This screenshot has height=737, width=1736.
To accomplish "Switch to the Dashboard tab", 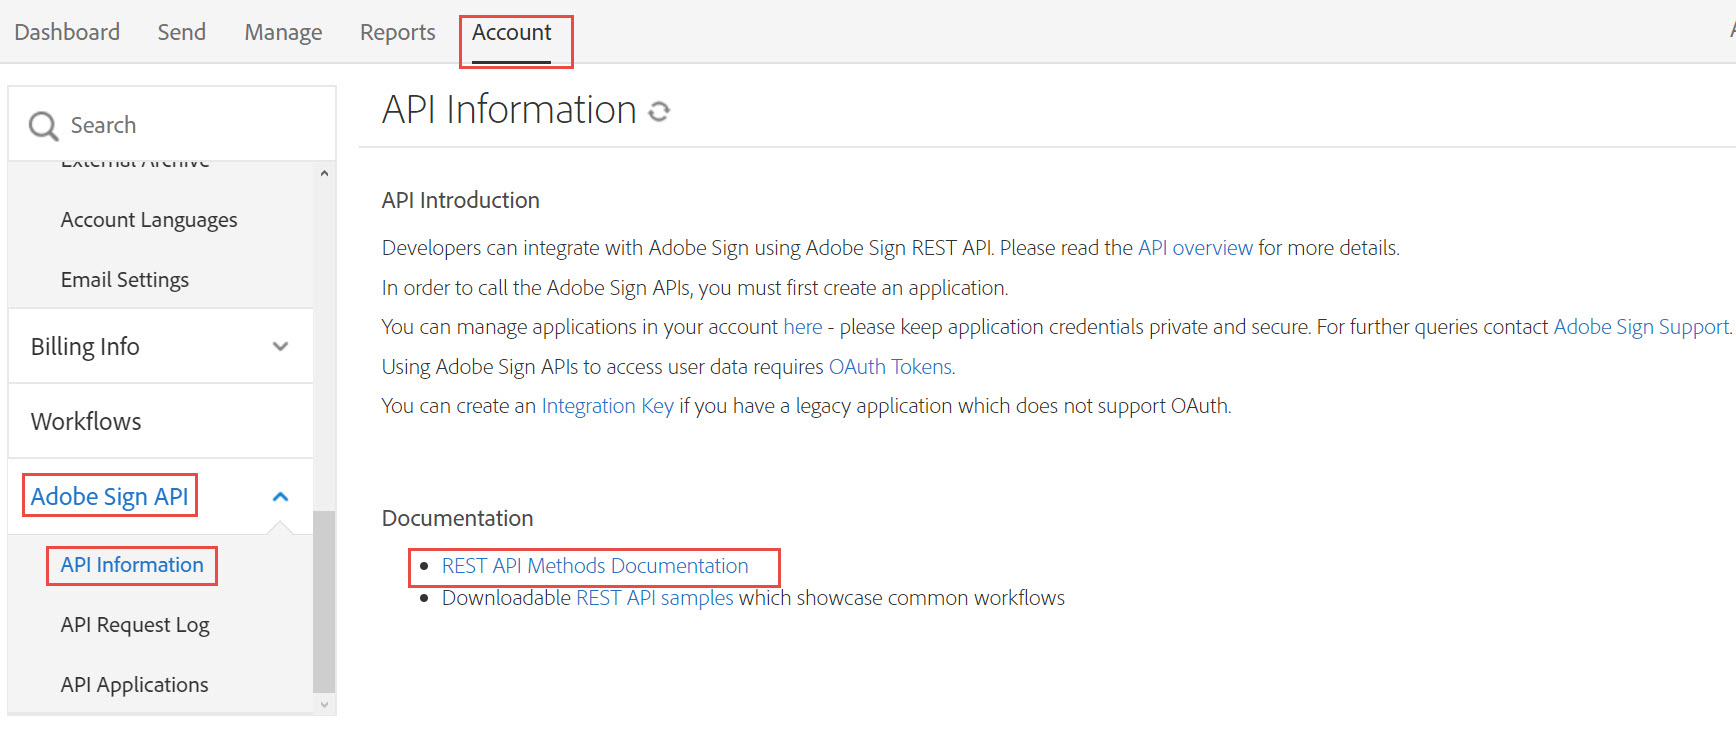I will (67, 32).
